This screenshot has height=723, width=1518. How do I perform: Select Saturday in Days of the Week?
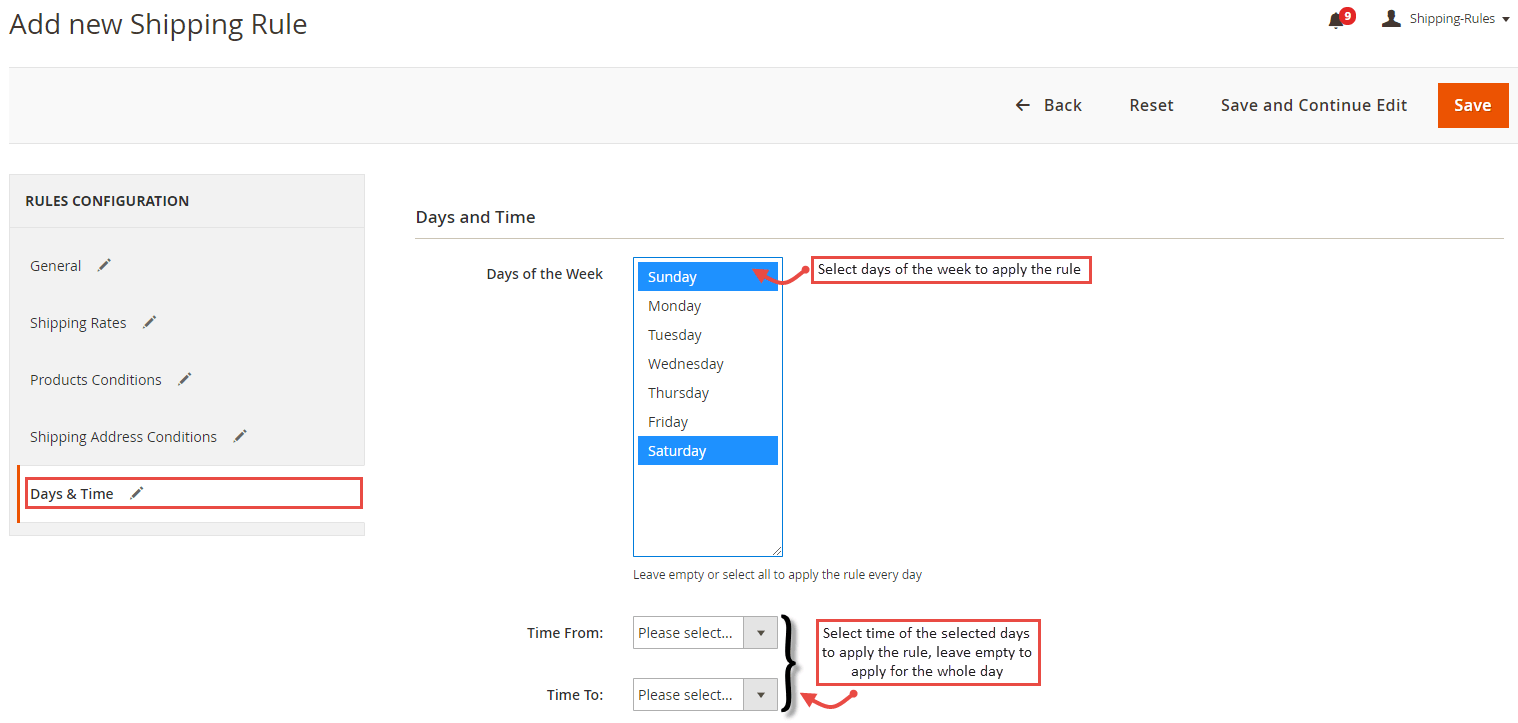coord(707,451)
